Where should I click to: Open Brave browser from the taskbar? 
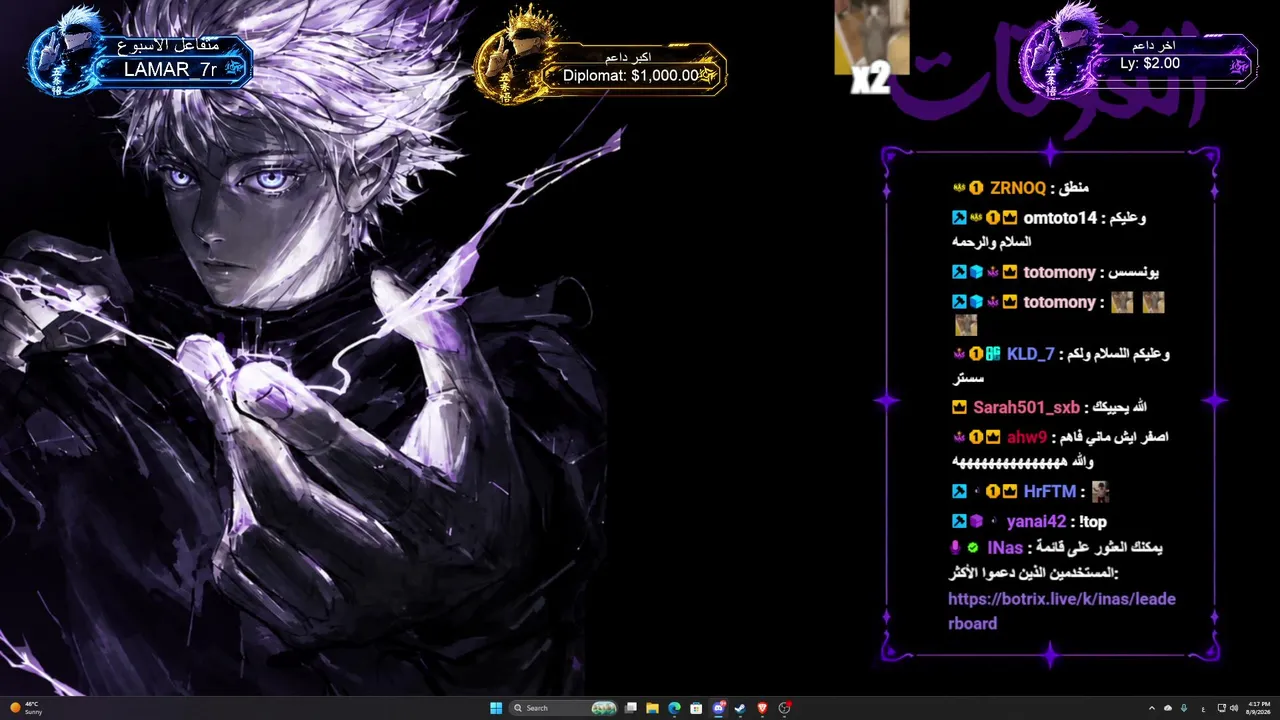(762, 708)
